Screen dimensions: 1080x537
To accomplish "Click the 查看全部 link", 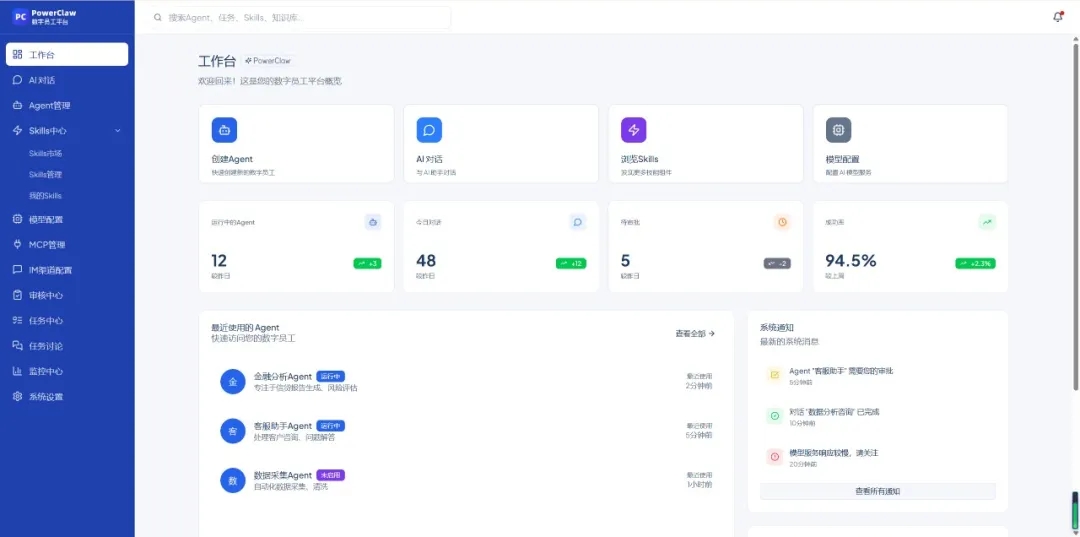I will [x=695, y=334].
